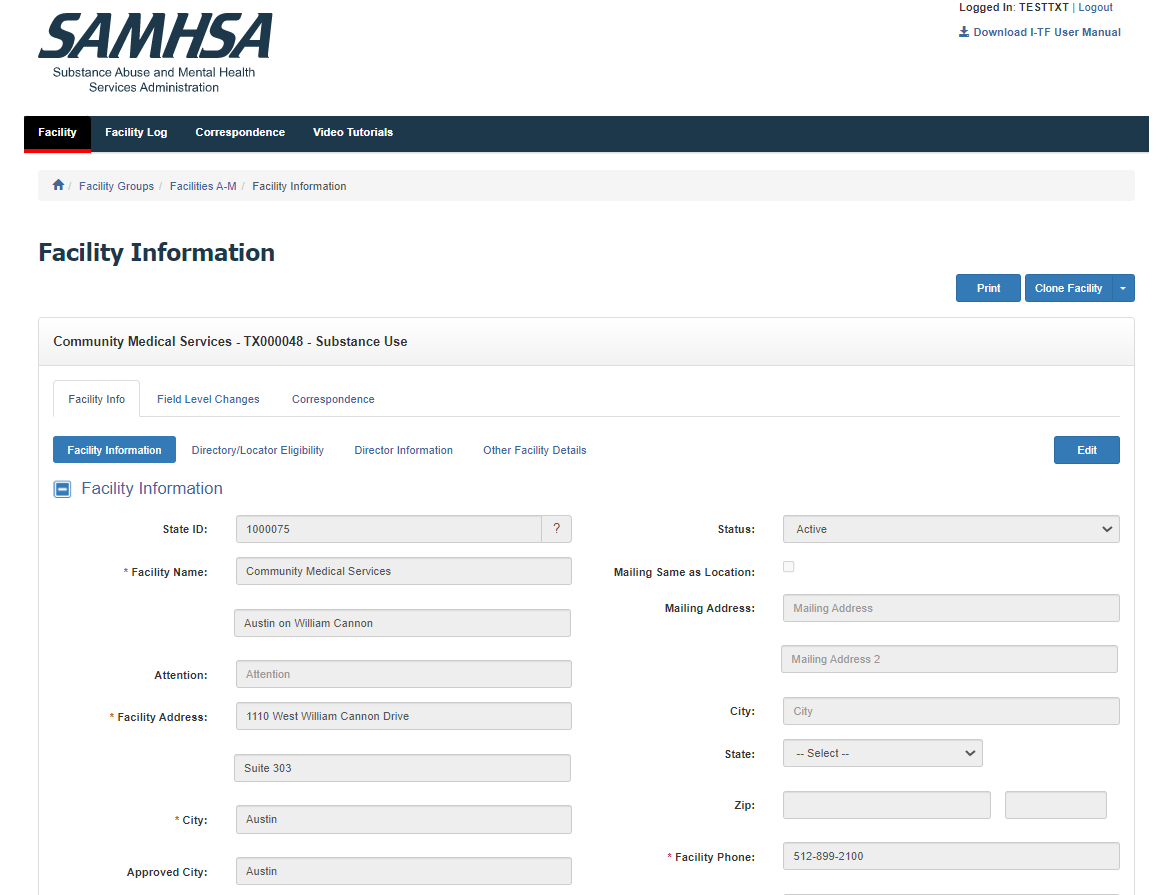The image size is (1172, 895).
Task: Go to Facilities A-M breadcrumb link
Action: coord(203,186)
